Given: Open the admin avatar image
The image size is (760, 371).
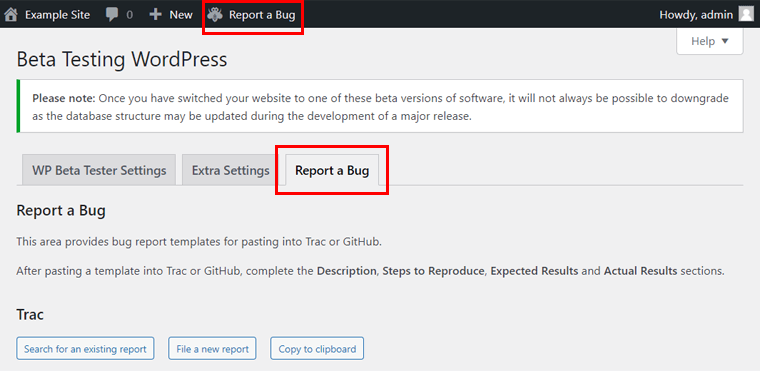Looking at the screenshot, I should tap(746, 15).
